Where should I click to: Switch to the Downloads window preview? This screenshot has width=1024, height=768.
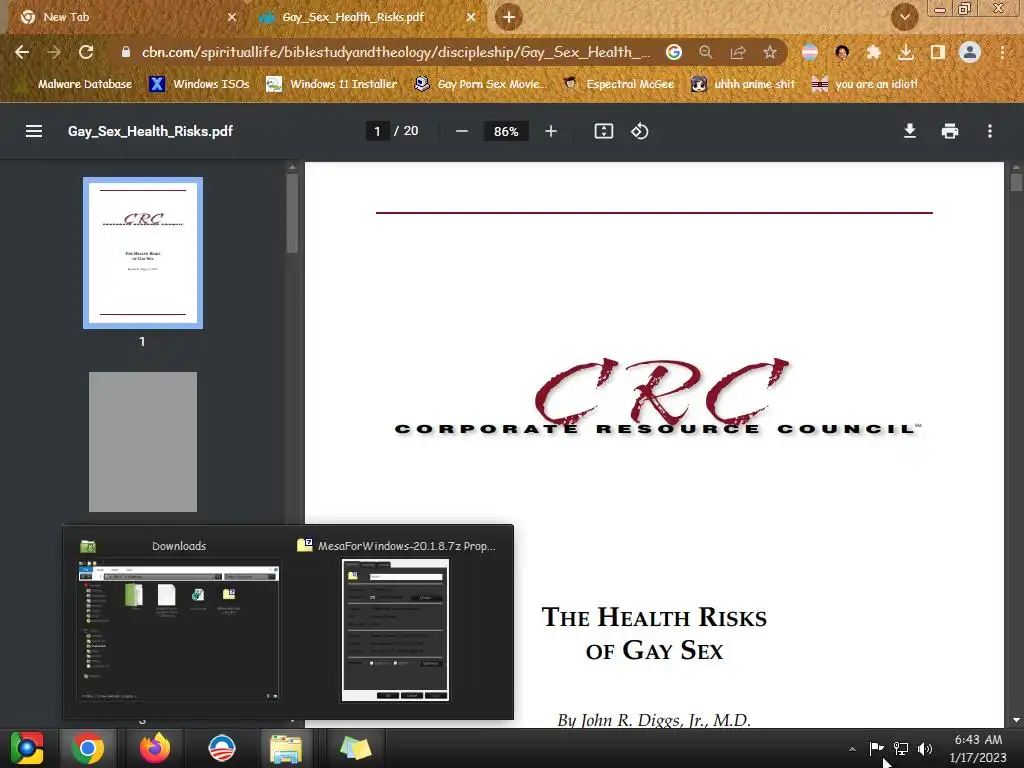coord(178,621)
